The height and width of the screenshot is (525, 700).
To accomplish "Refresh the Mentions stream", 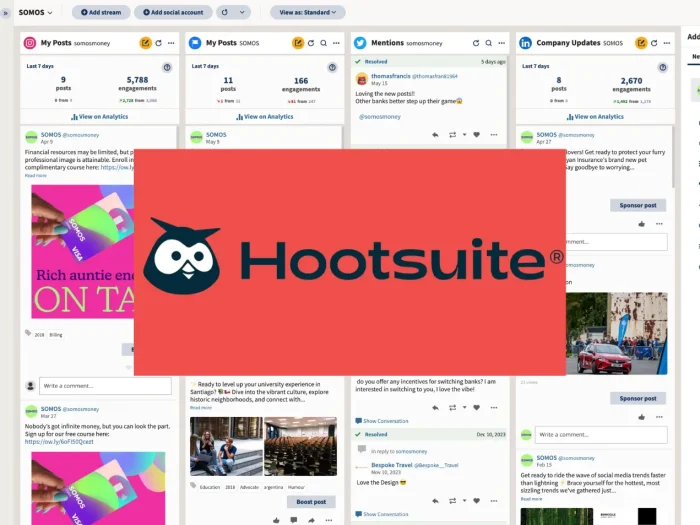I will 476,43.
